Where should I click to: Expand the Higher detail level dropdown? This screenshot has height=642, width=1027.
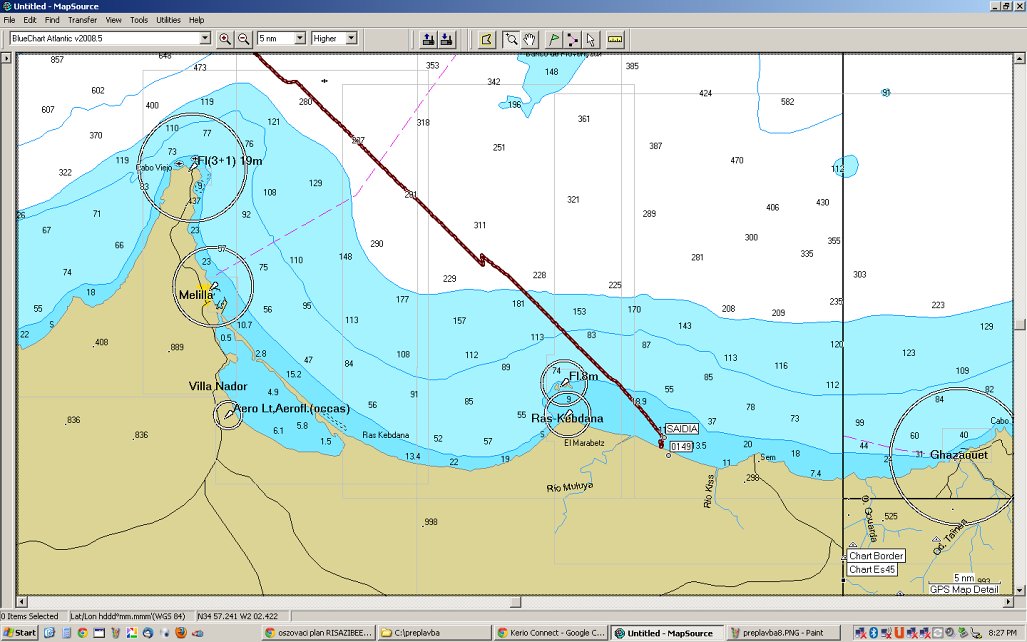(351, 38)
